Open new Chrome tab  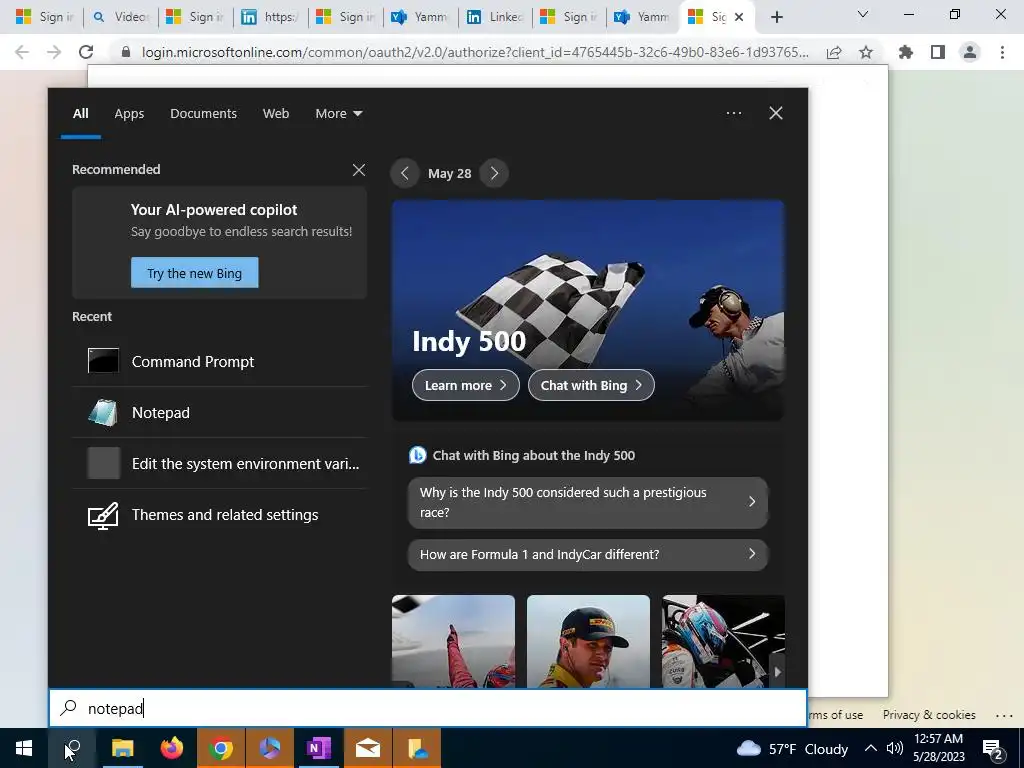tap(776, 17)
